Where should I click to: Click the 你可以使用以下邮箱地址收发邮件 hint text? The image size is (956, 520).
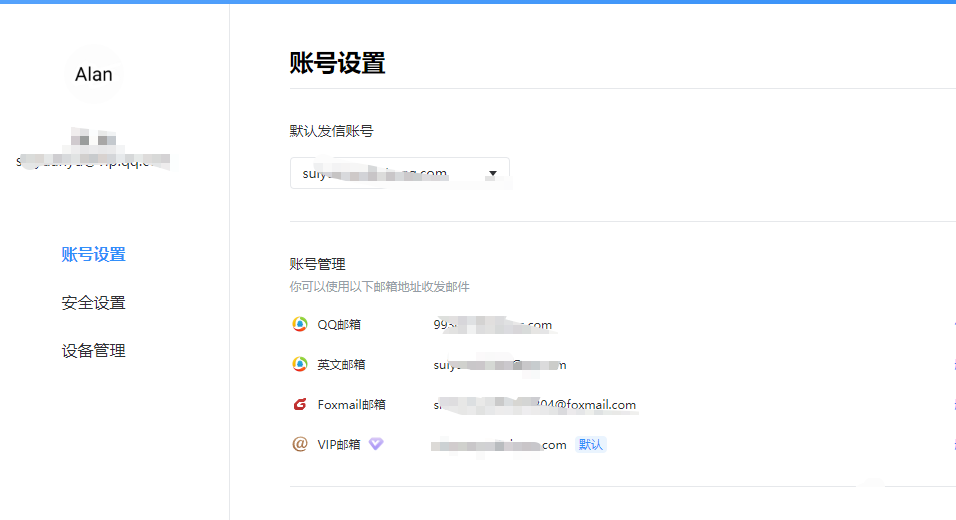379,287
